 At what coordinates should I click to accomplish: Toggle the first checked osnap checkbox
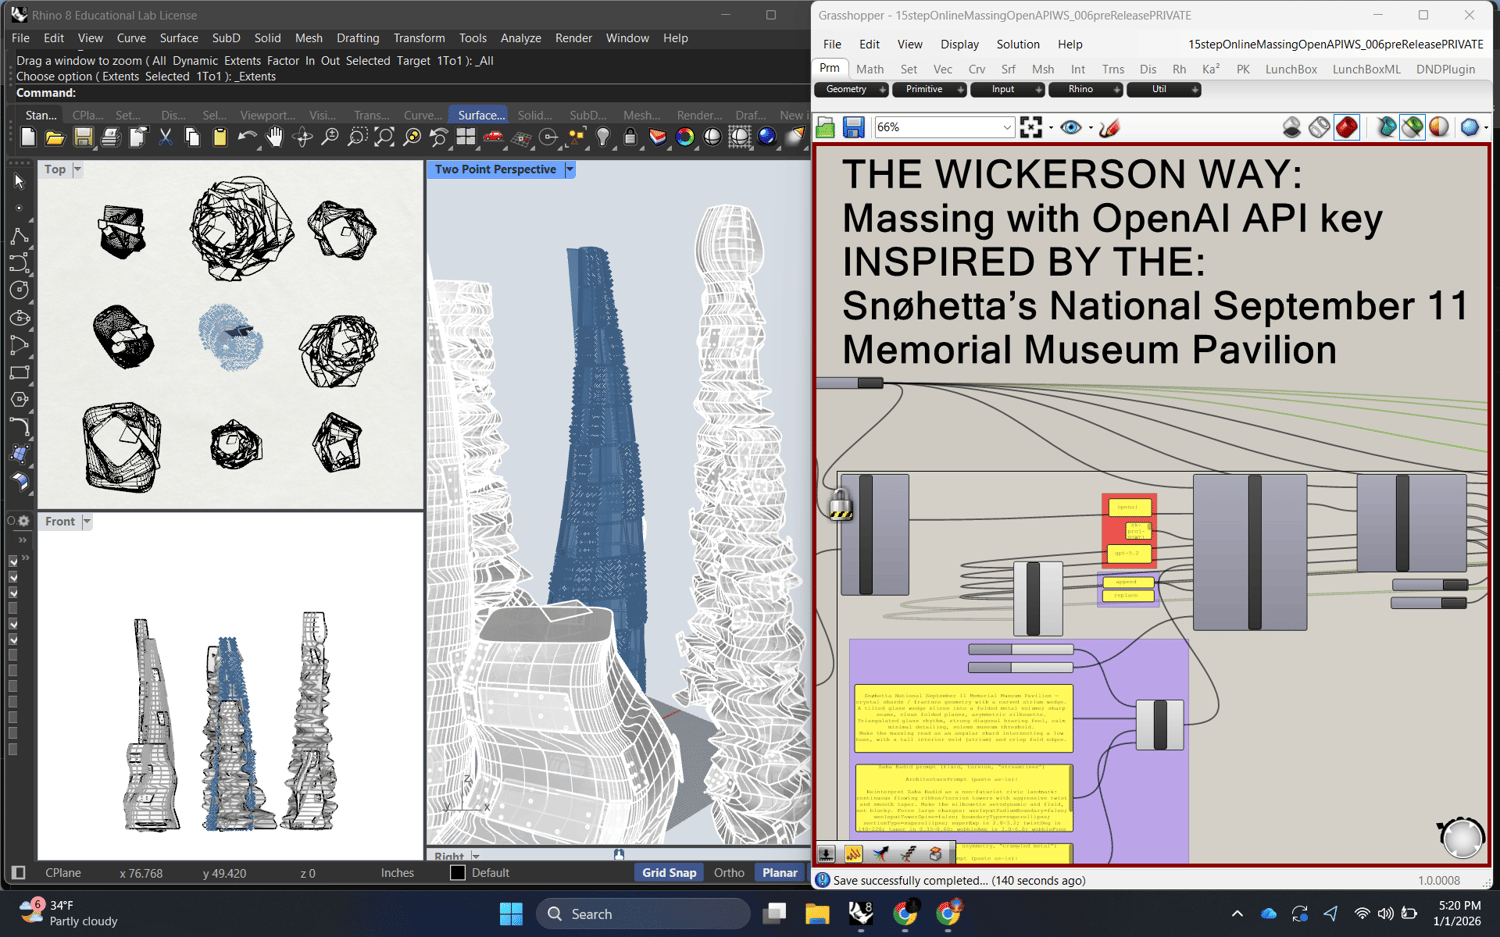[13, 561]
